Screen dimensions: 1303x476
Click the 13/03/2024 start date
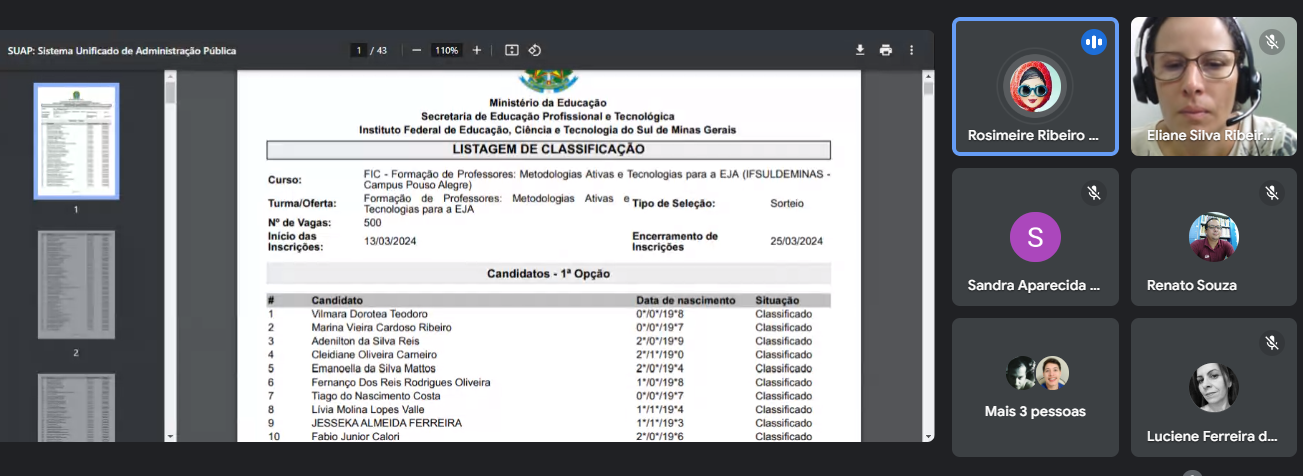point(389,241)
